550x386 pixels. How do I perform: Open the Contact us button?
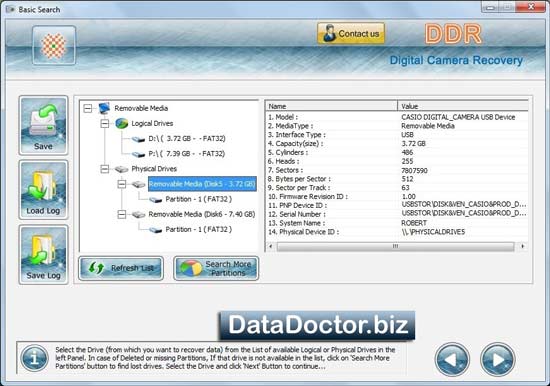[x=351, y=34]
